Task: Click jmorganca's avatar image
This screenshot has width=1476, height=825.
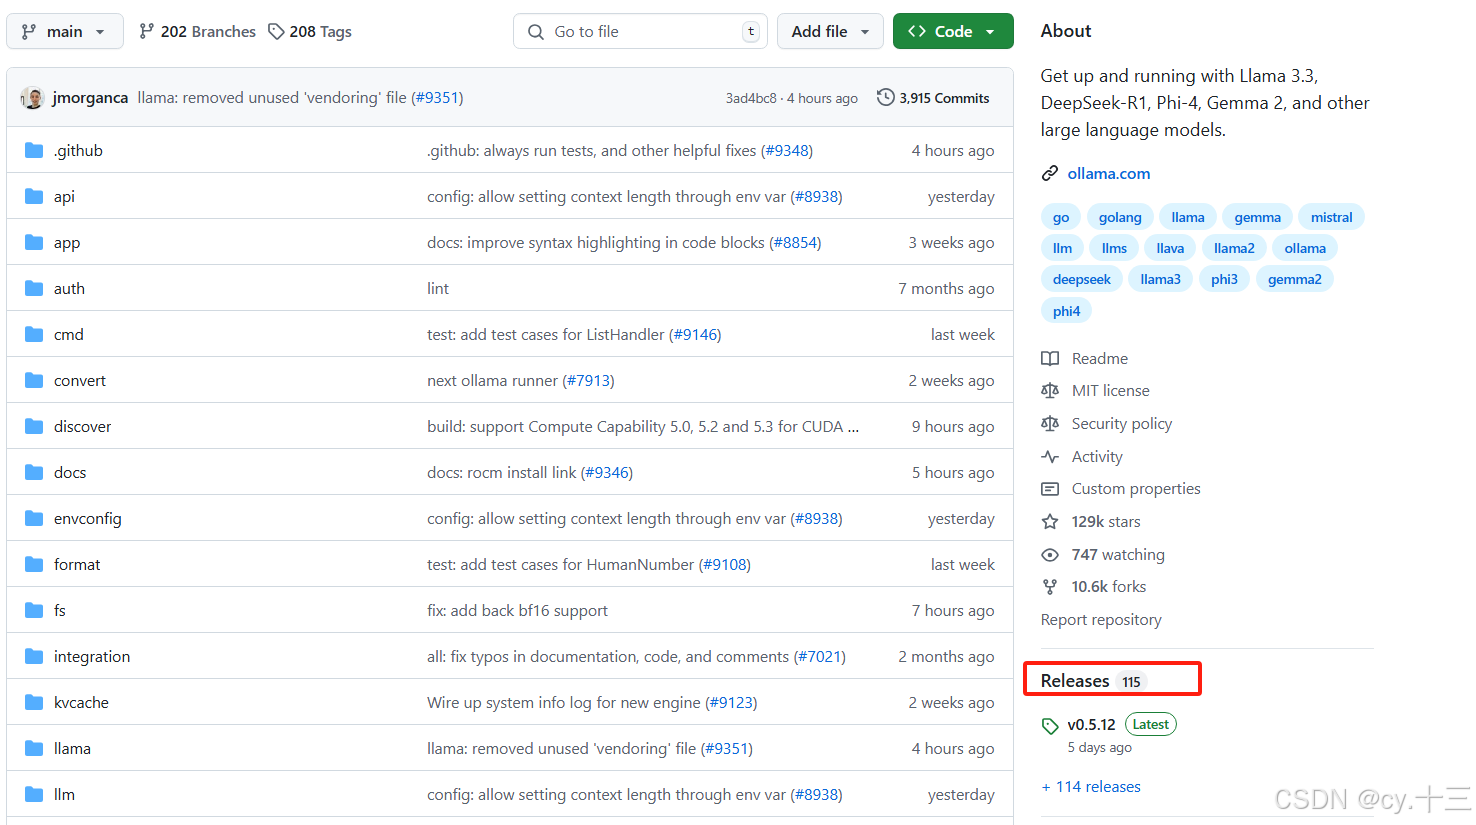Action: pos(33,98)
